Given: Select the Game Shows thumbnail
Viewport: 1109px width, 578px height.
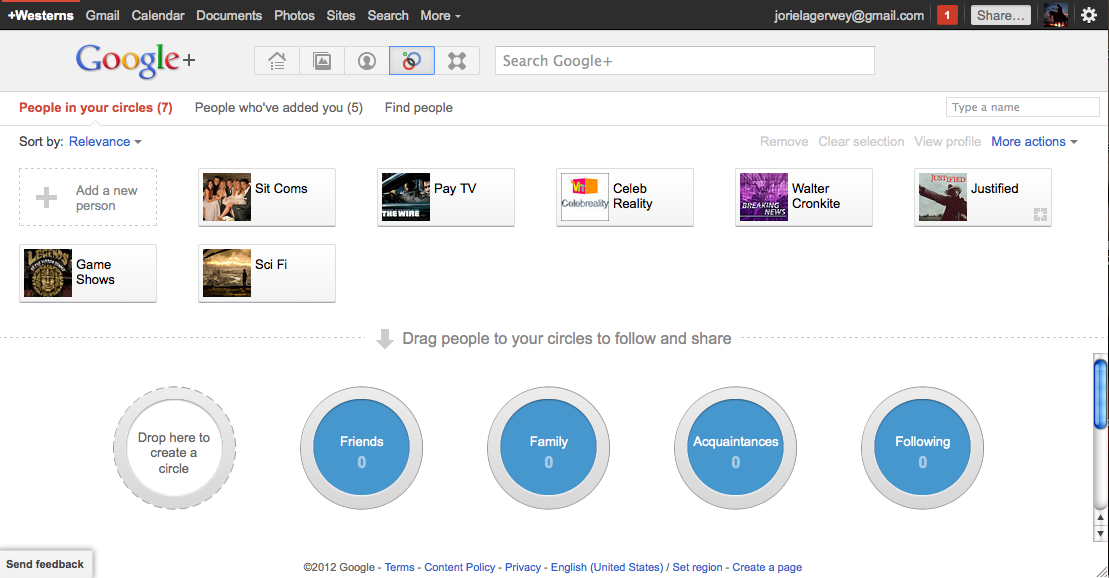Looking at the screenshot, I should point(48,273).
